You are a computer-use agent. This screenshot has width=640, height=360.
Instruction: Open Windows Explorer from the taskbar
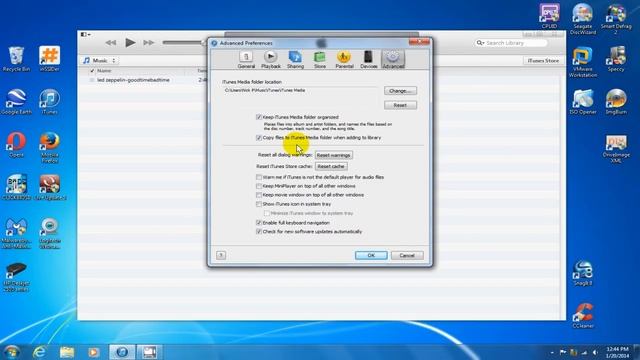(x=67, y=352)
